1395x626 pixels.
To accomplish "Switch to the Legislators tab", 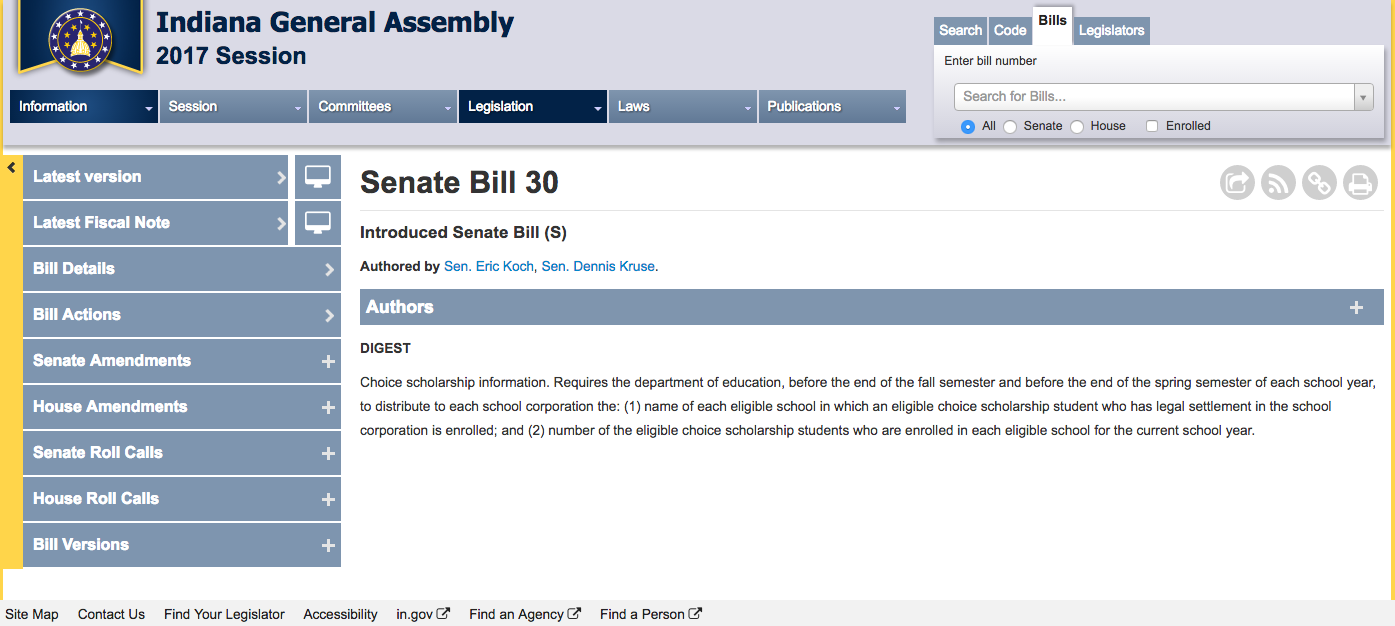I will [1111, 31].
